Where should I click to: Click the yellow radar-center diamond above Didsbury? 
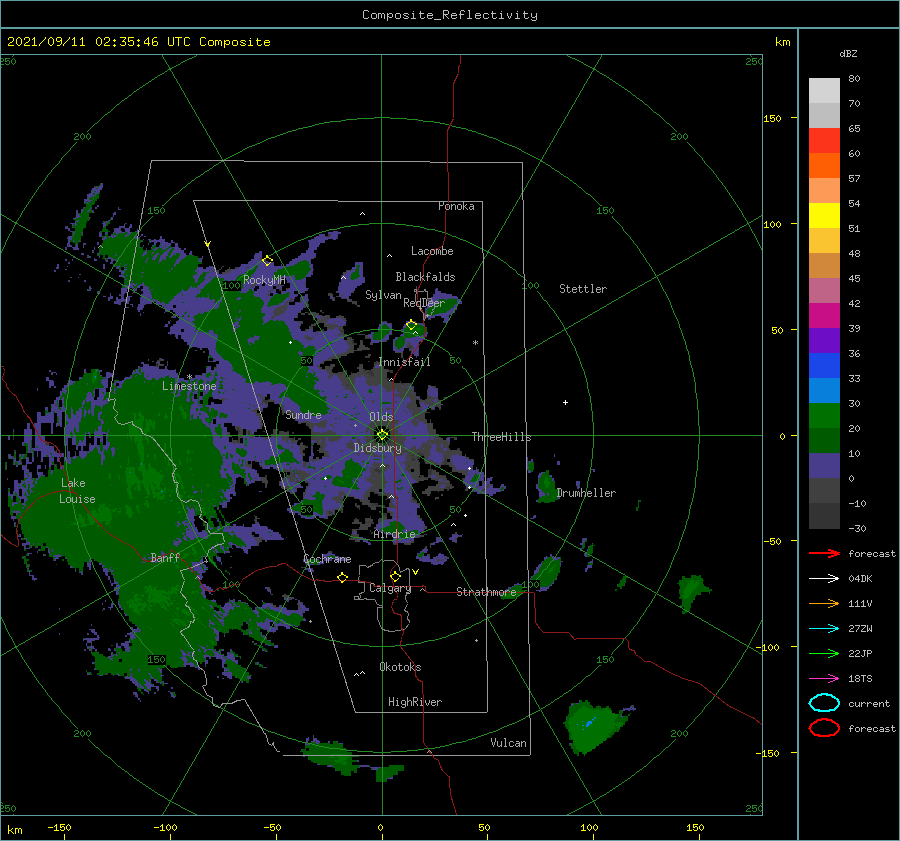[382, 435]
